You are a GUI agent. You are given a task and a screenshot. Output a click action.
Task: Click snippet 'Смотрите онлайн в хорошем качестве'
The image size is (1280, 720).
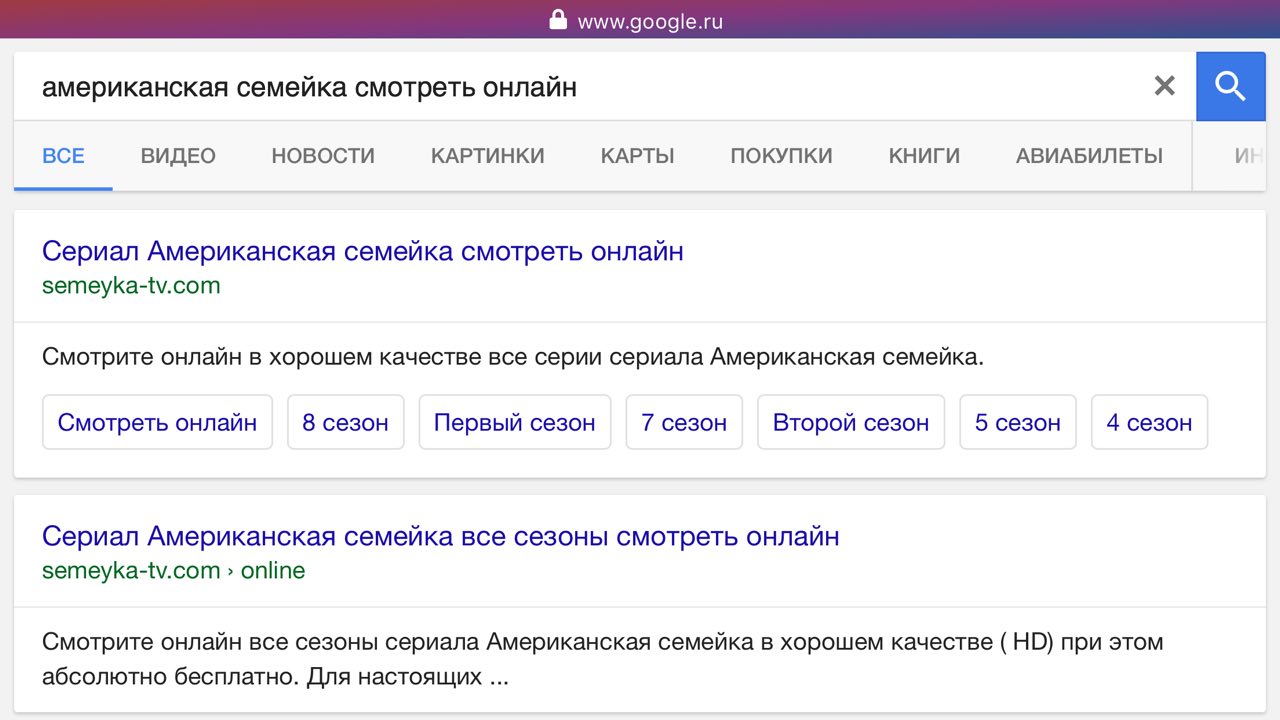point(513,357)
